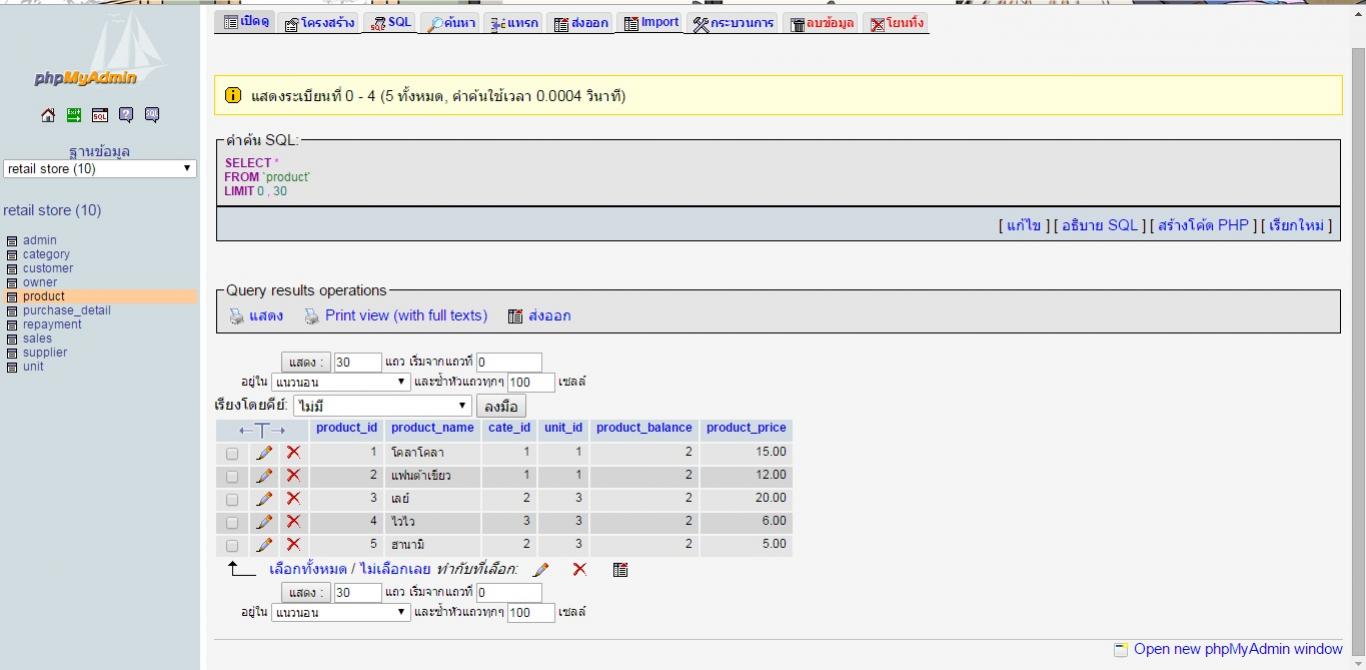Open the upper display mode dropdown
Viewport: 1366px width, 670px height.
tap(341, 382)
